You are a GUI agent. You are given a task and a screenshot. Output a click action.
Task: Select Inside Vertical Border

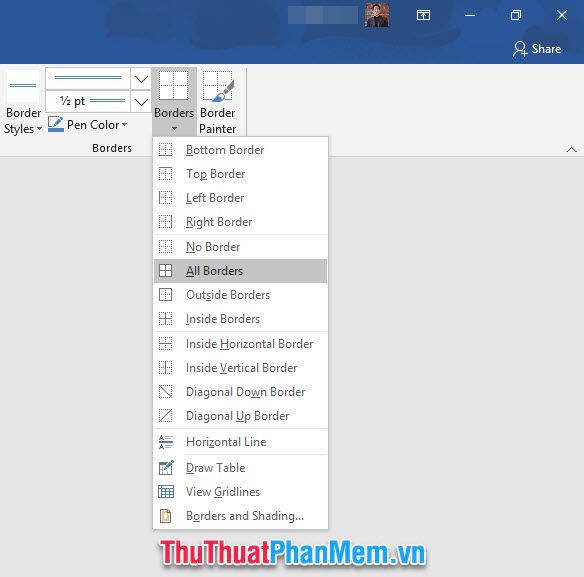point(241,368)
